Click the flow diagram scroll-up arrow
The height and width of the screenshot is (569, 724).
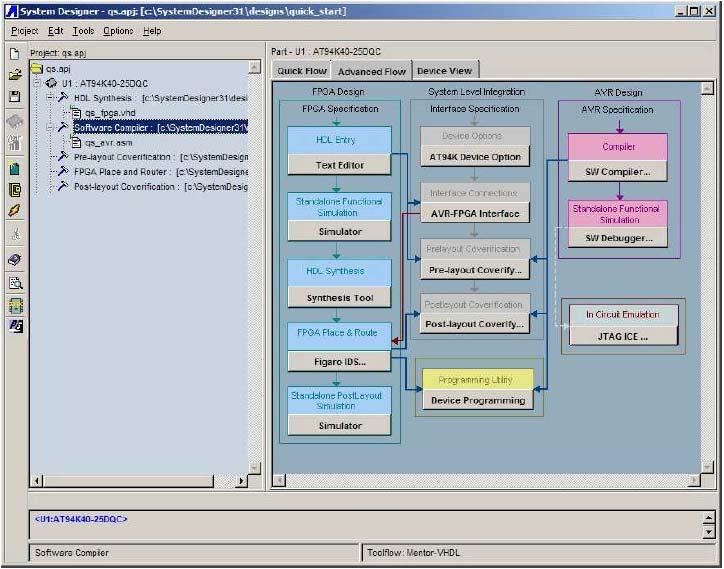click(x=707, y=88)
